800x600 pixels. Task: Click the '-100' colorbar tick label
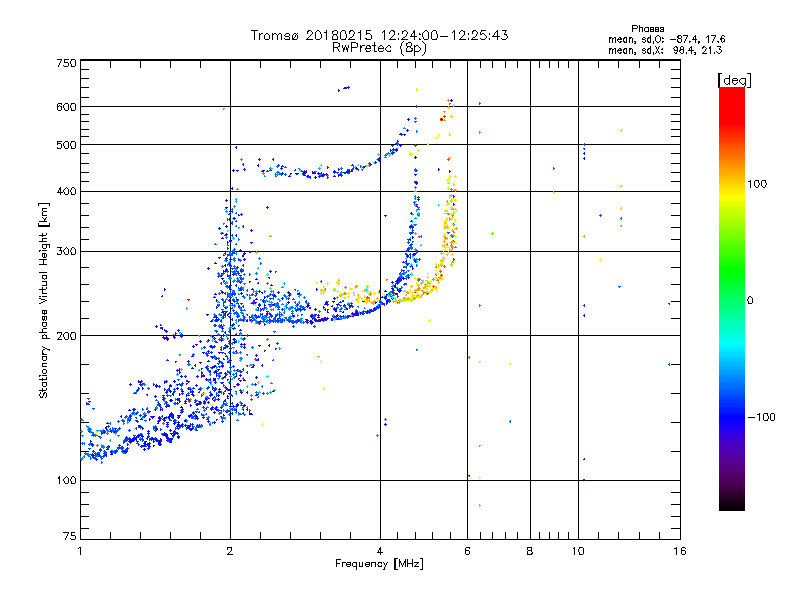762,417
